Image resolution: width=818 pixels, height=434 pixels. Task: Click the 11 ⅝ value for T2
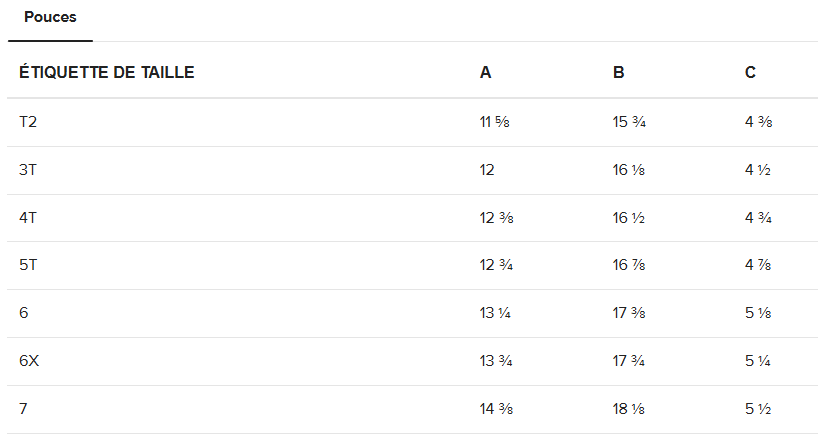click(494, 122)
